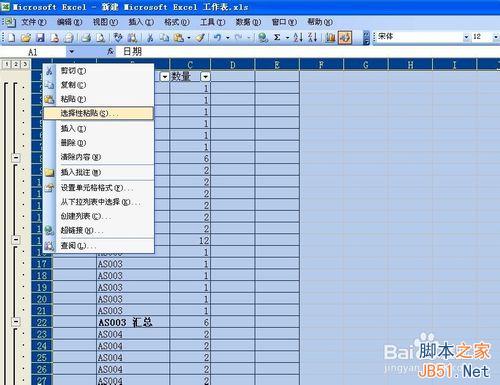Open the 窗口 menu
Image resolution: width=500 pixels, height=385 pixels.
point(284,22)
